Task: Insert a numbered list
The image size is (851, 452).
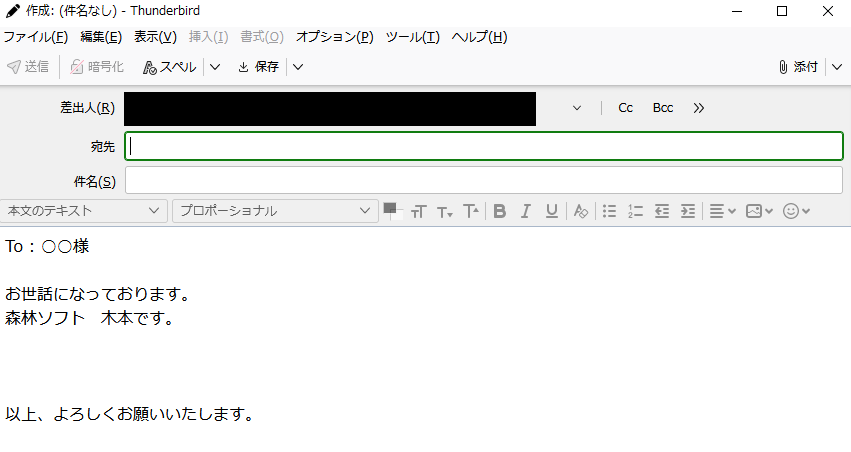Action: [636, 211]
